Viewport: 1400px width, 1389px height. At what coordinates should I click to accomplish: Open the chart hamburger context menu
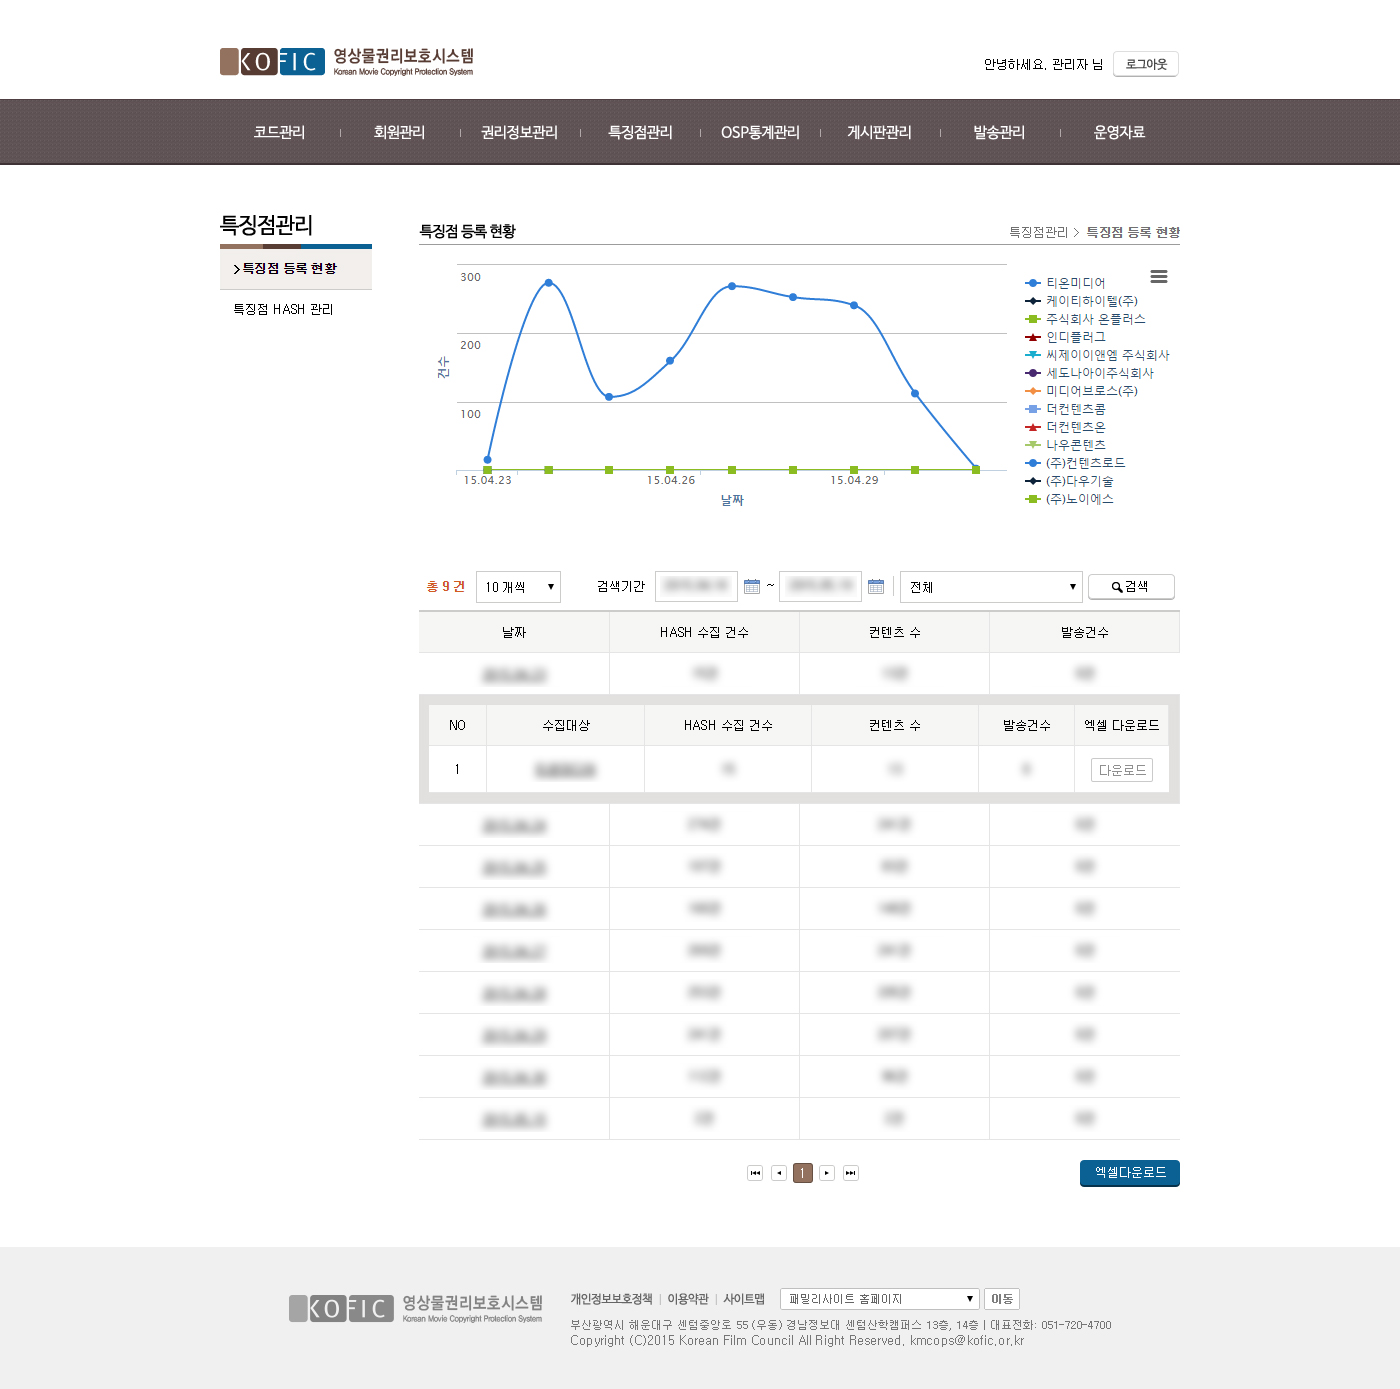[x=1158, y=277]
